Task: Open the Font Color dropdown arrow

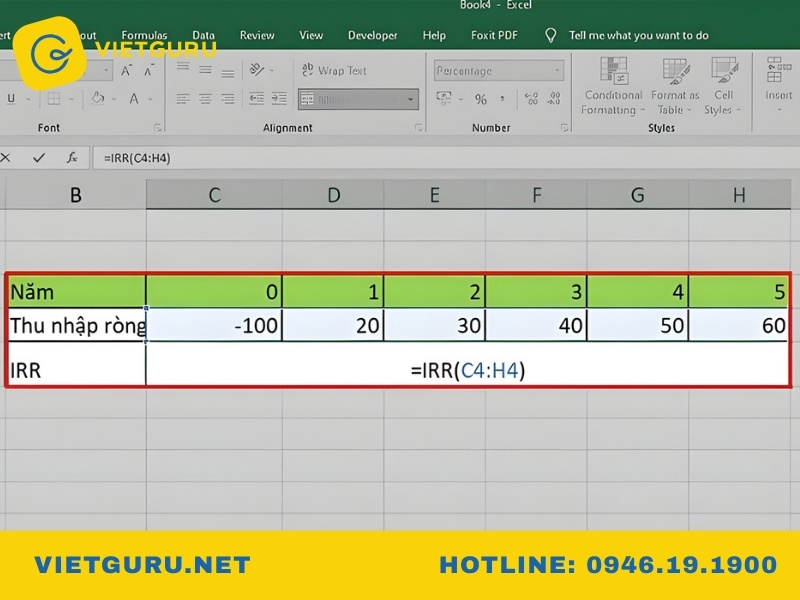Action: click(x=151, y=99)
